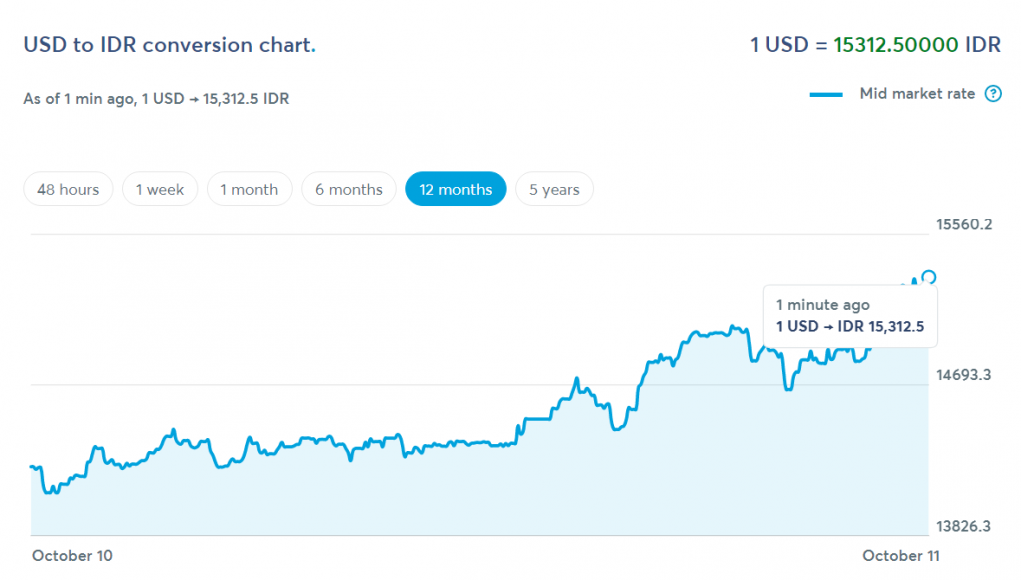This screenshot has height=580, width=1021.
Task: Click the 15560.2 y-axis label
Action: point(963,224)
